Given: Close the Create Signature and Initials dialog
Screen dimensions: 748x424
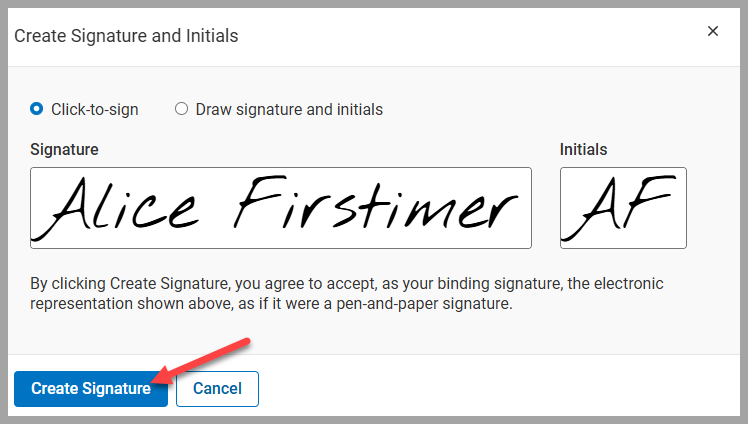Looking at the screenshot, I should [713, 31].
